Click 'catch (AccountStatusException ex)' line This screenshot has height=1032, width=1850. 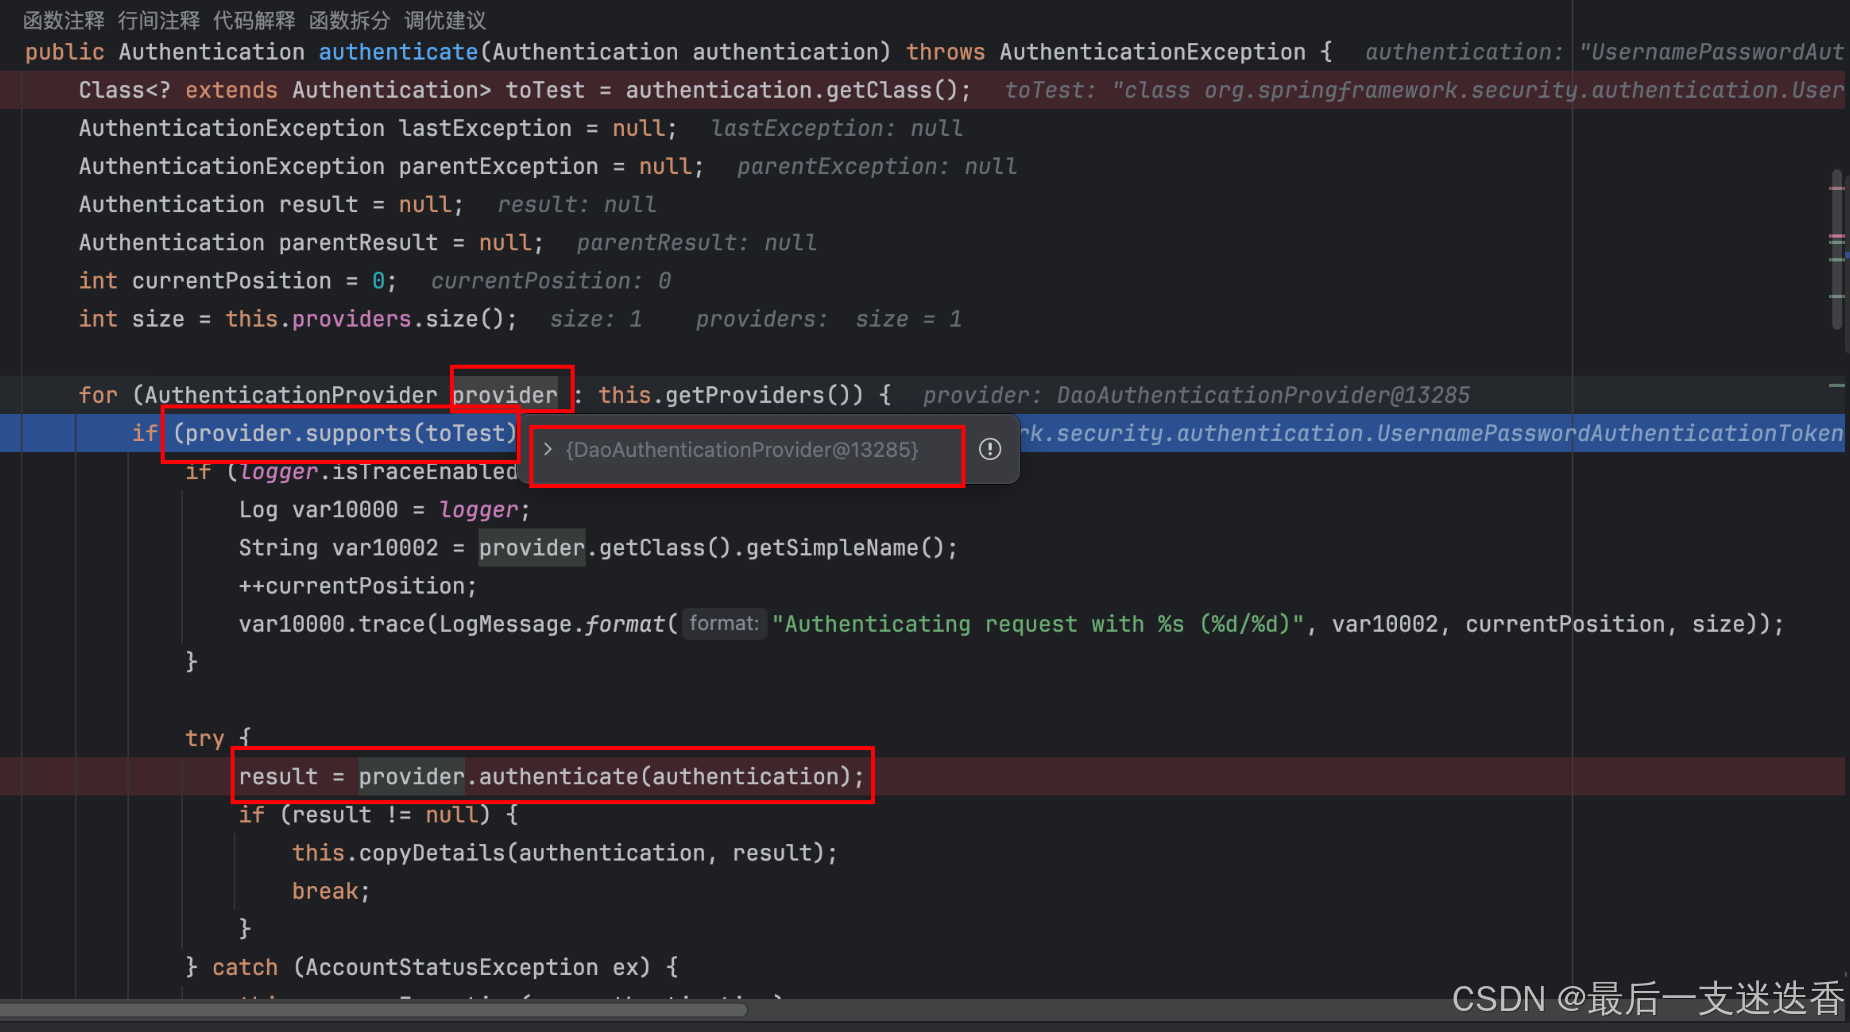431,967
